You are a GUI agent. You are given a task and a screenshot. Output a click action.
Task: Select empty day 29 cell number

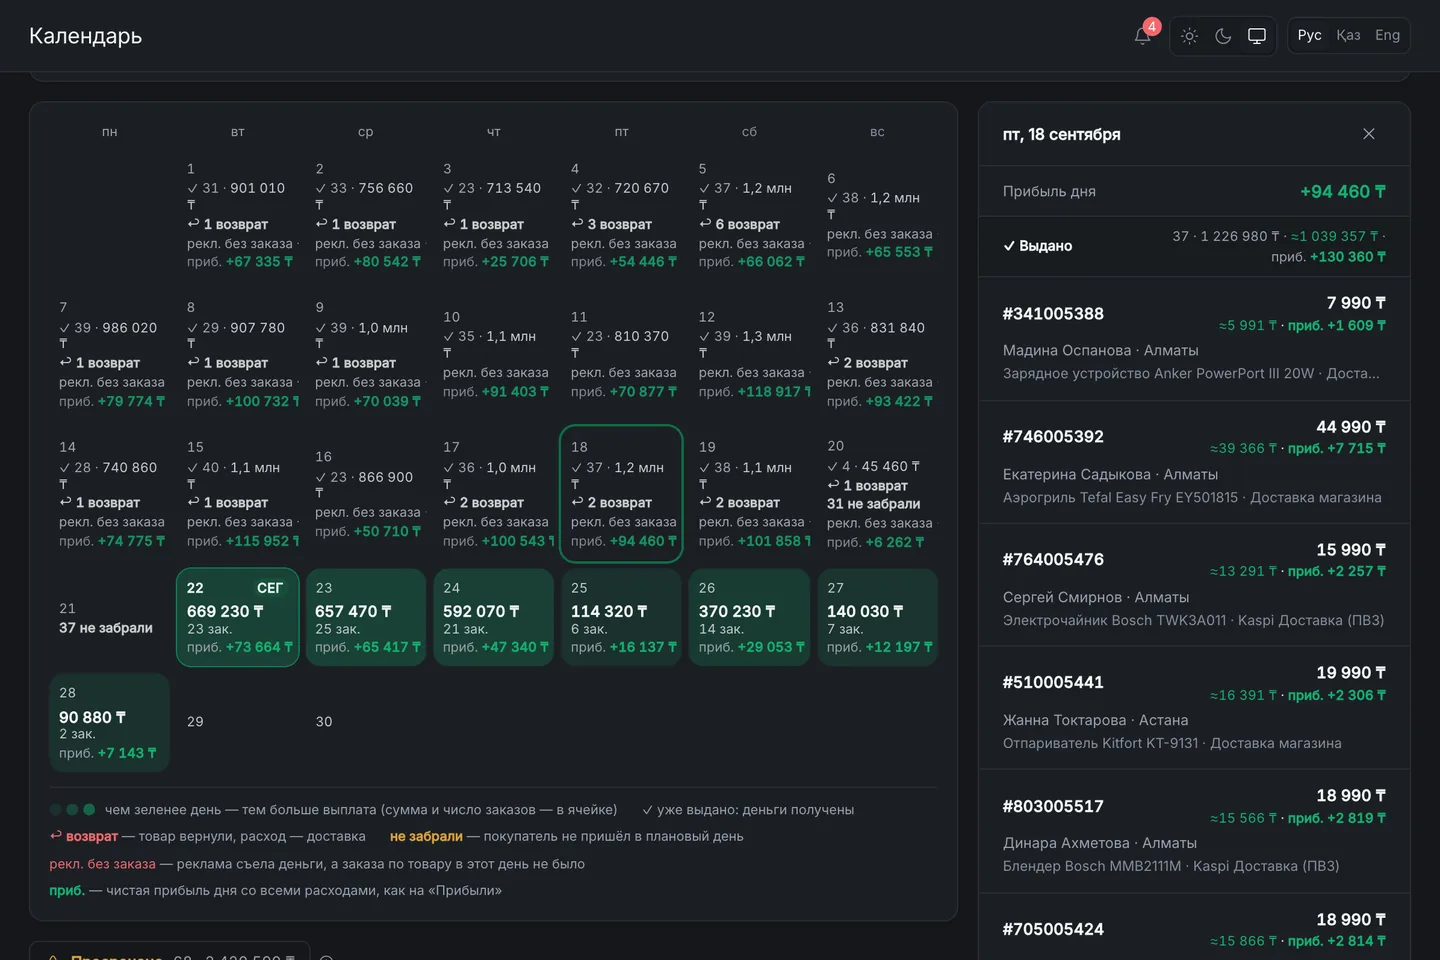195,722
